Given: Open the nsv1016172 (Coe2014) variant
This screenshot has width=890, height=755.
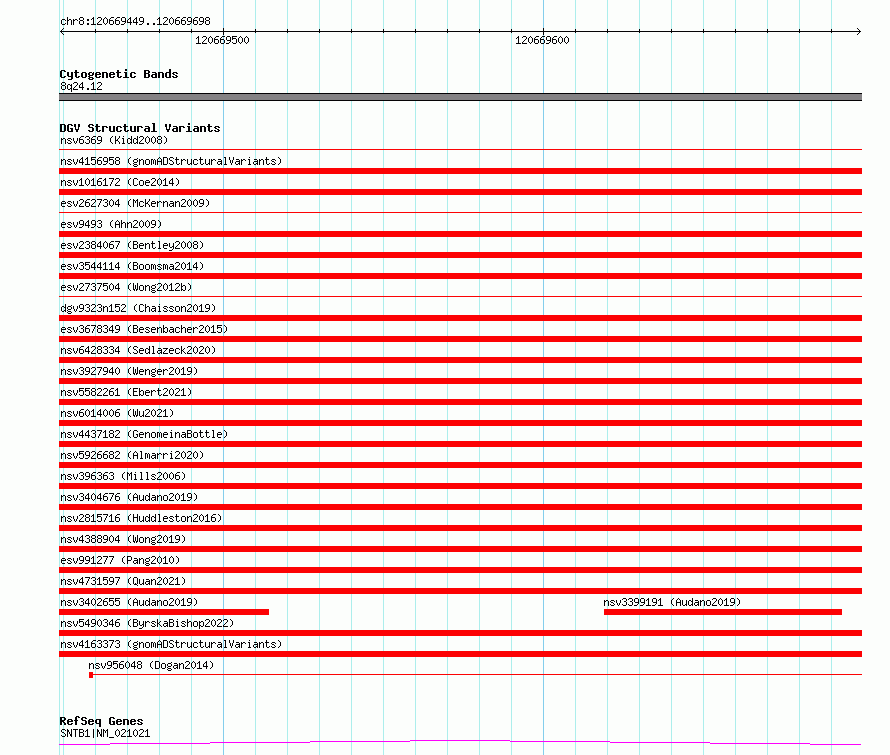Looking at the screenshot, I should click(x=120, y=182).
